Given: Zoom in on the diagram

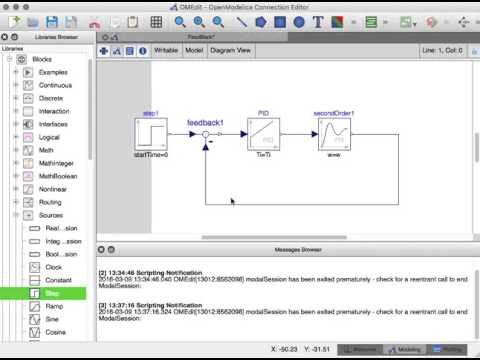Looking at the screenshot, I should pos(199,22).
